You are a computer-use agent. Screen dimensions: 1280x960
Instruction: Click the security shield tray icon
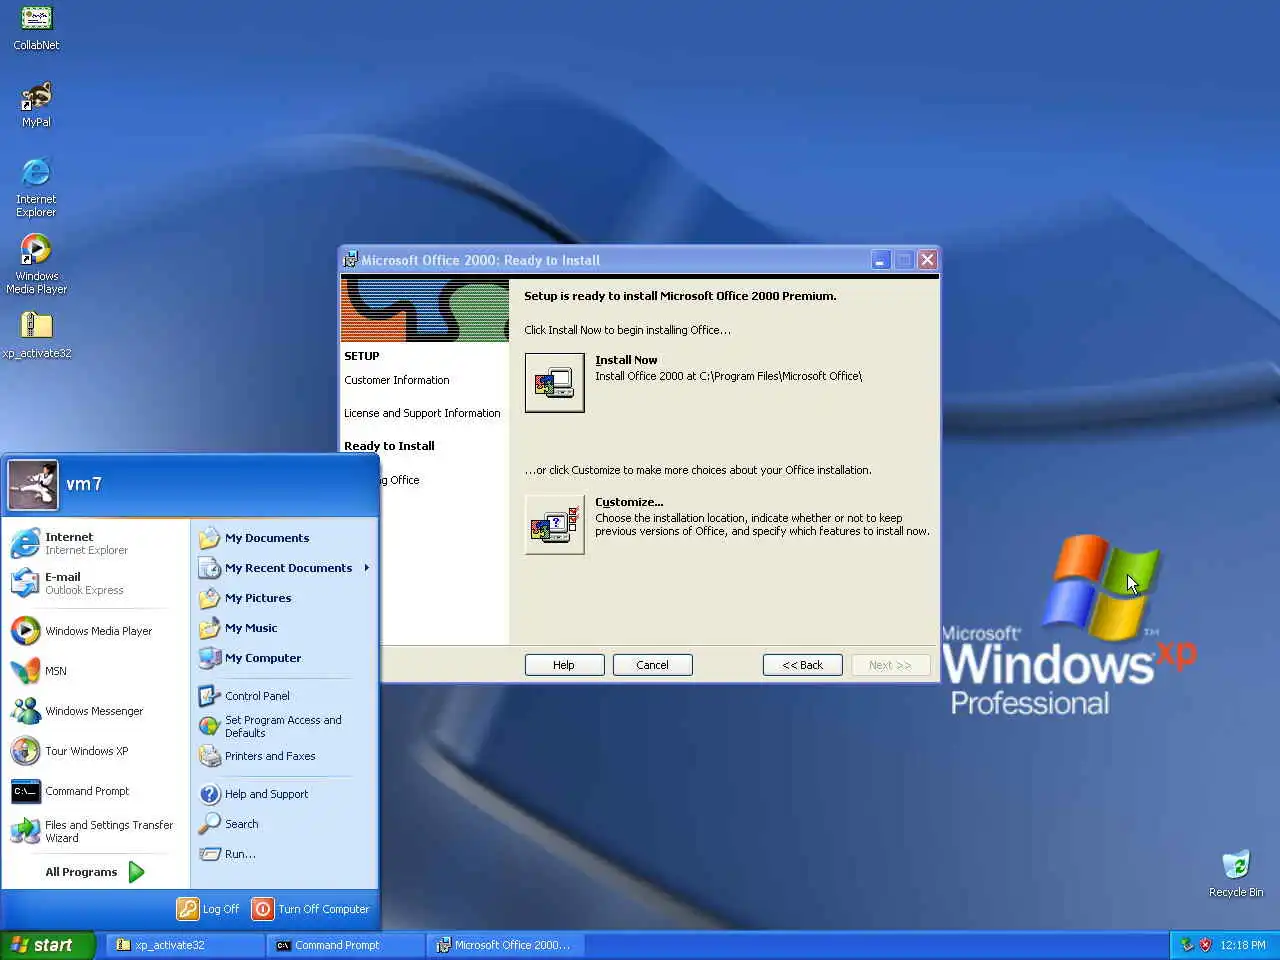(1206, 945)
